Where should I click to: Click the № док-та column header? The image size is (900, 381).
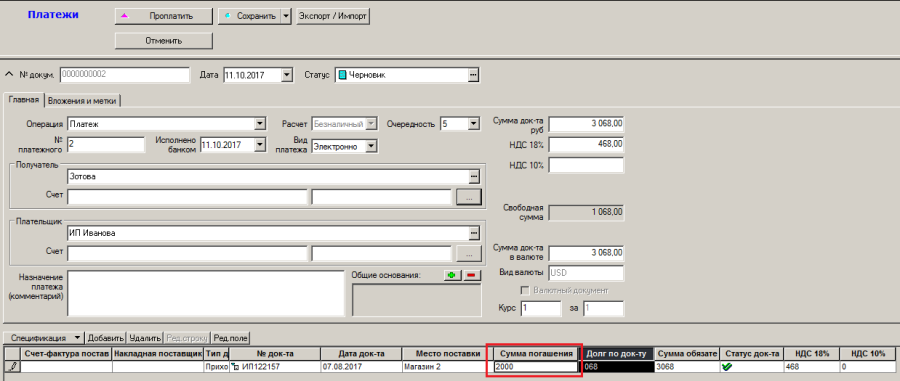coord(275,353)
